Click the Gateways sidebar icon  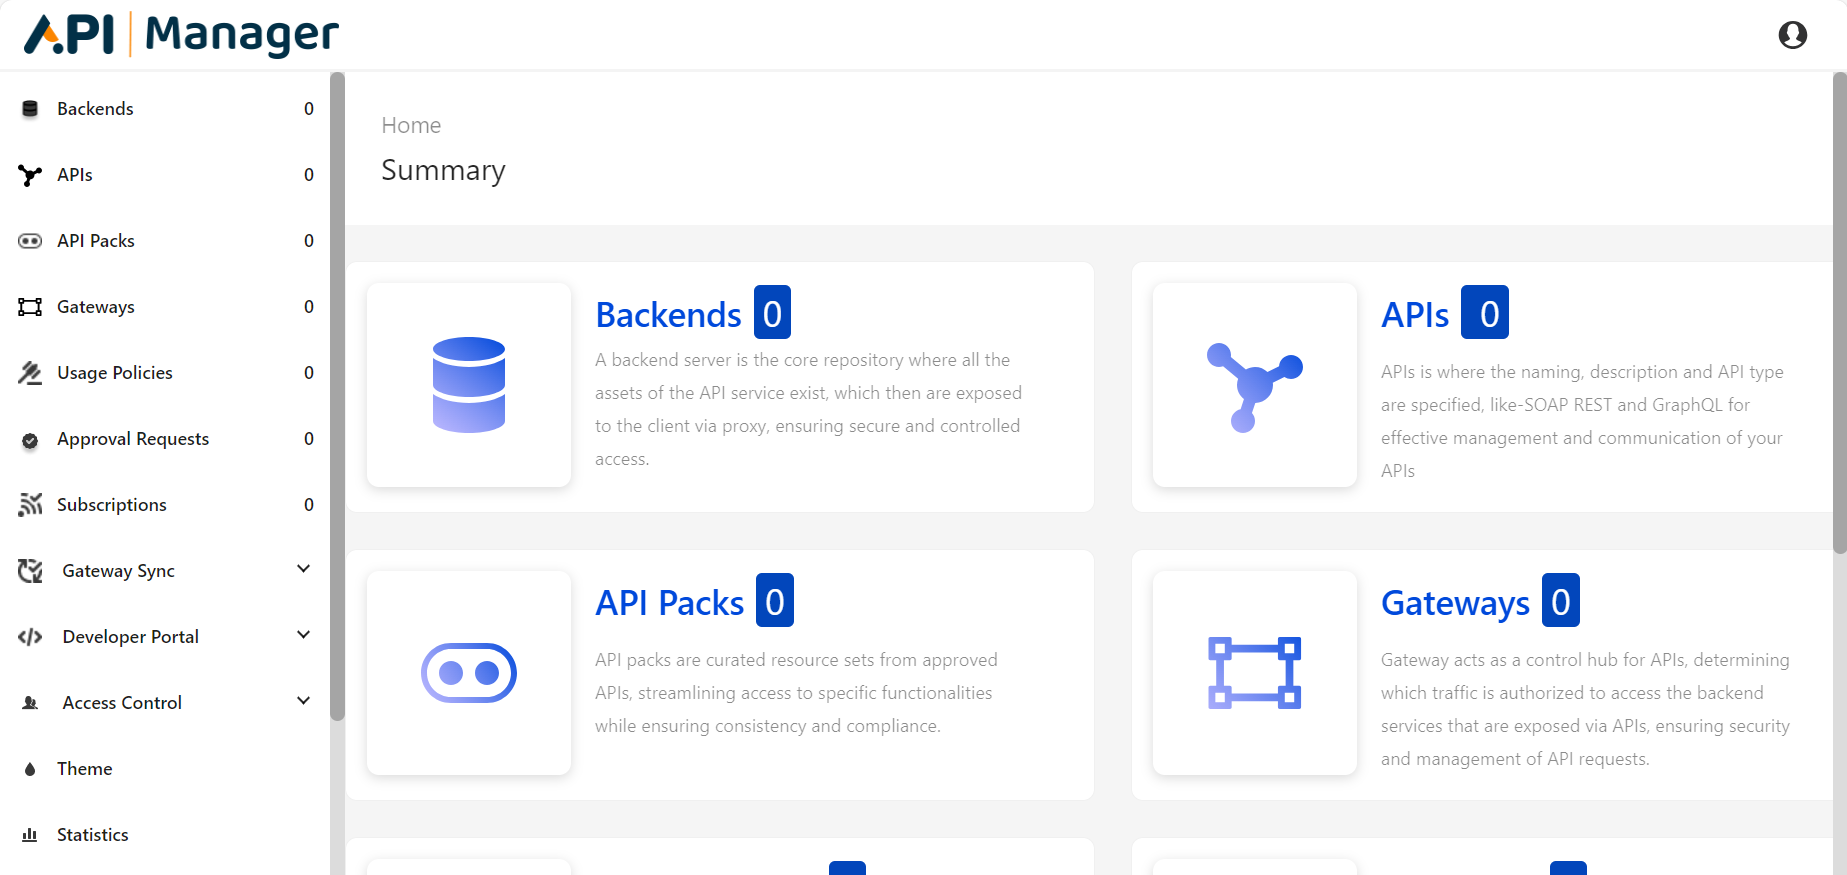tap(30, 307)
